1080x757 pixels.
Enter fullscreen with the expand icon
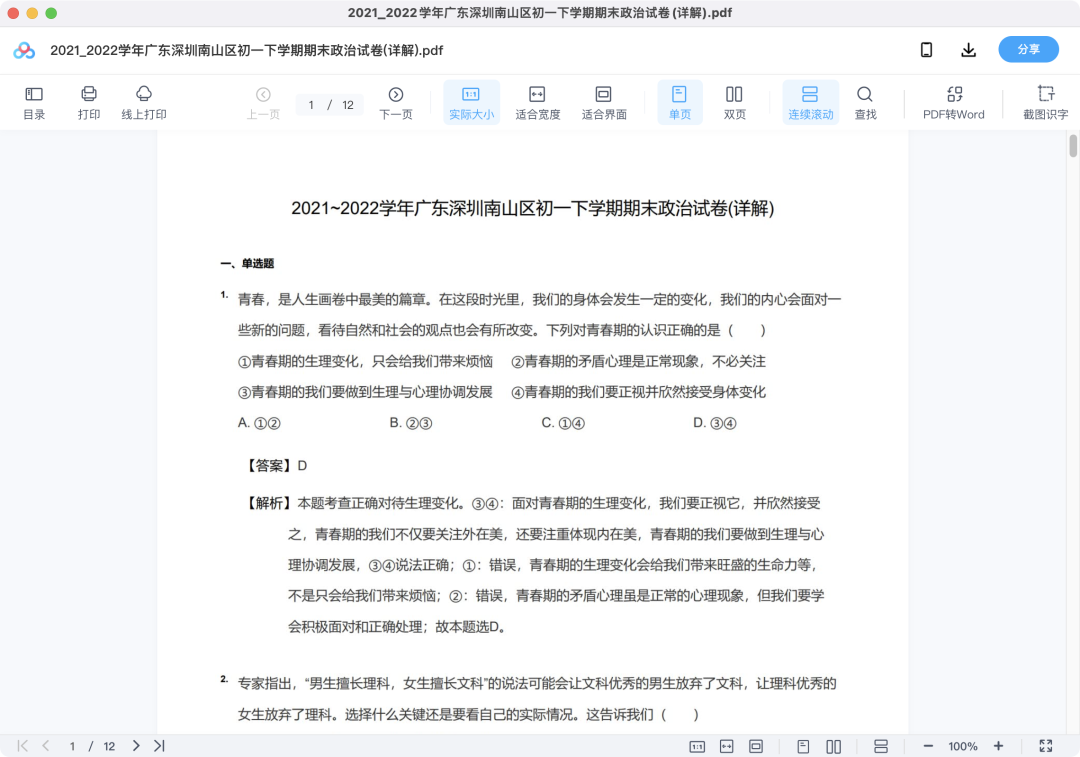tap(1046, 746)
